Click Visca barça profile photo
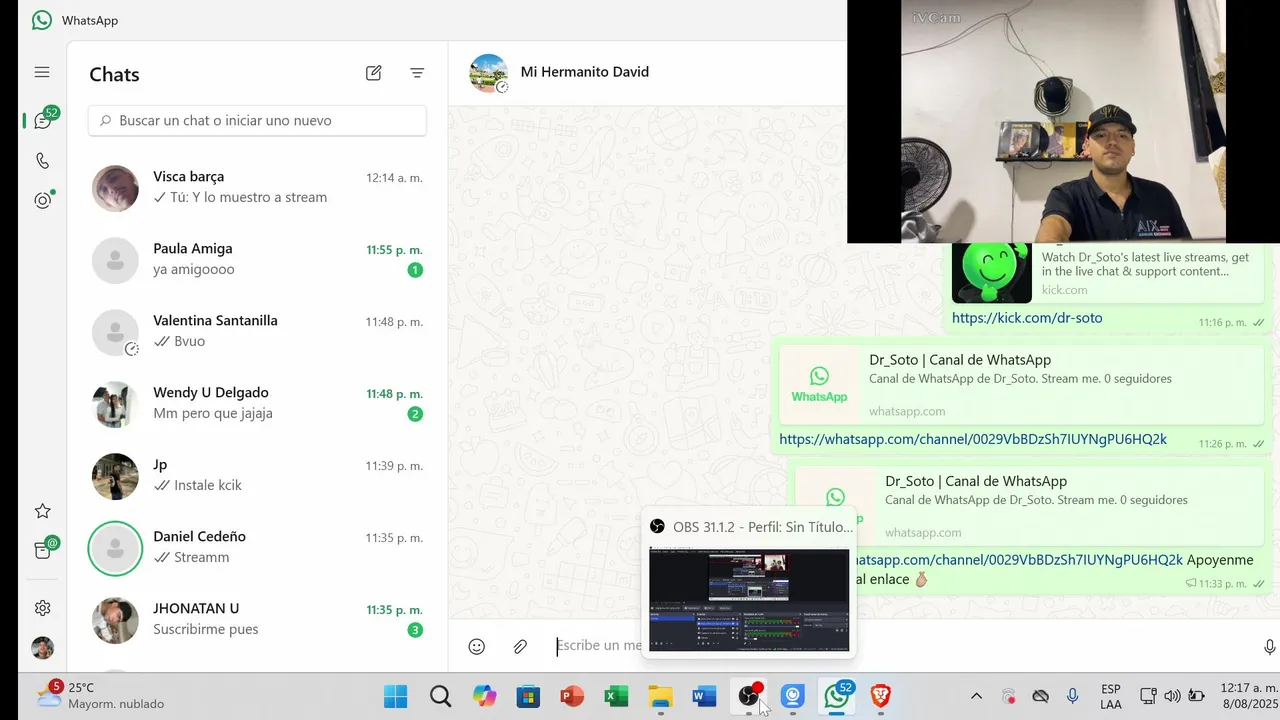1280x720 pixels. 115,188
